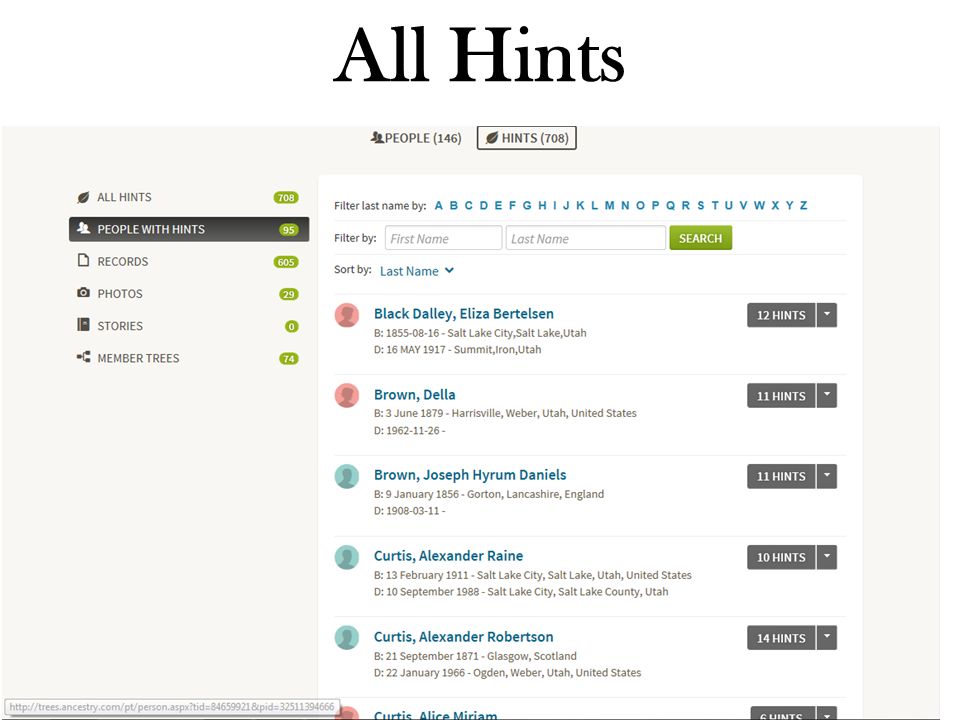The image size is (960, 720).
Task: Click the 29 badge next to Photos
Action: 289,294
